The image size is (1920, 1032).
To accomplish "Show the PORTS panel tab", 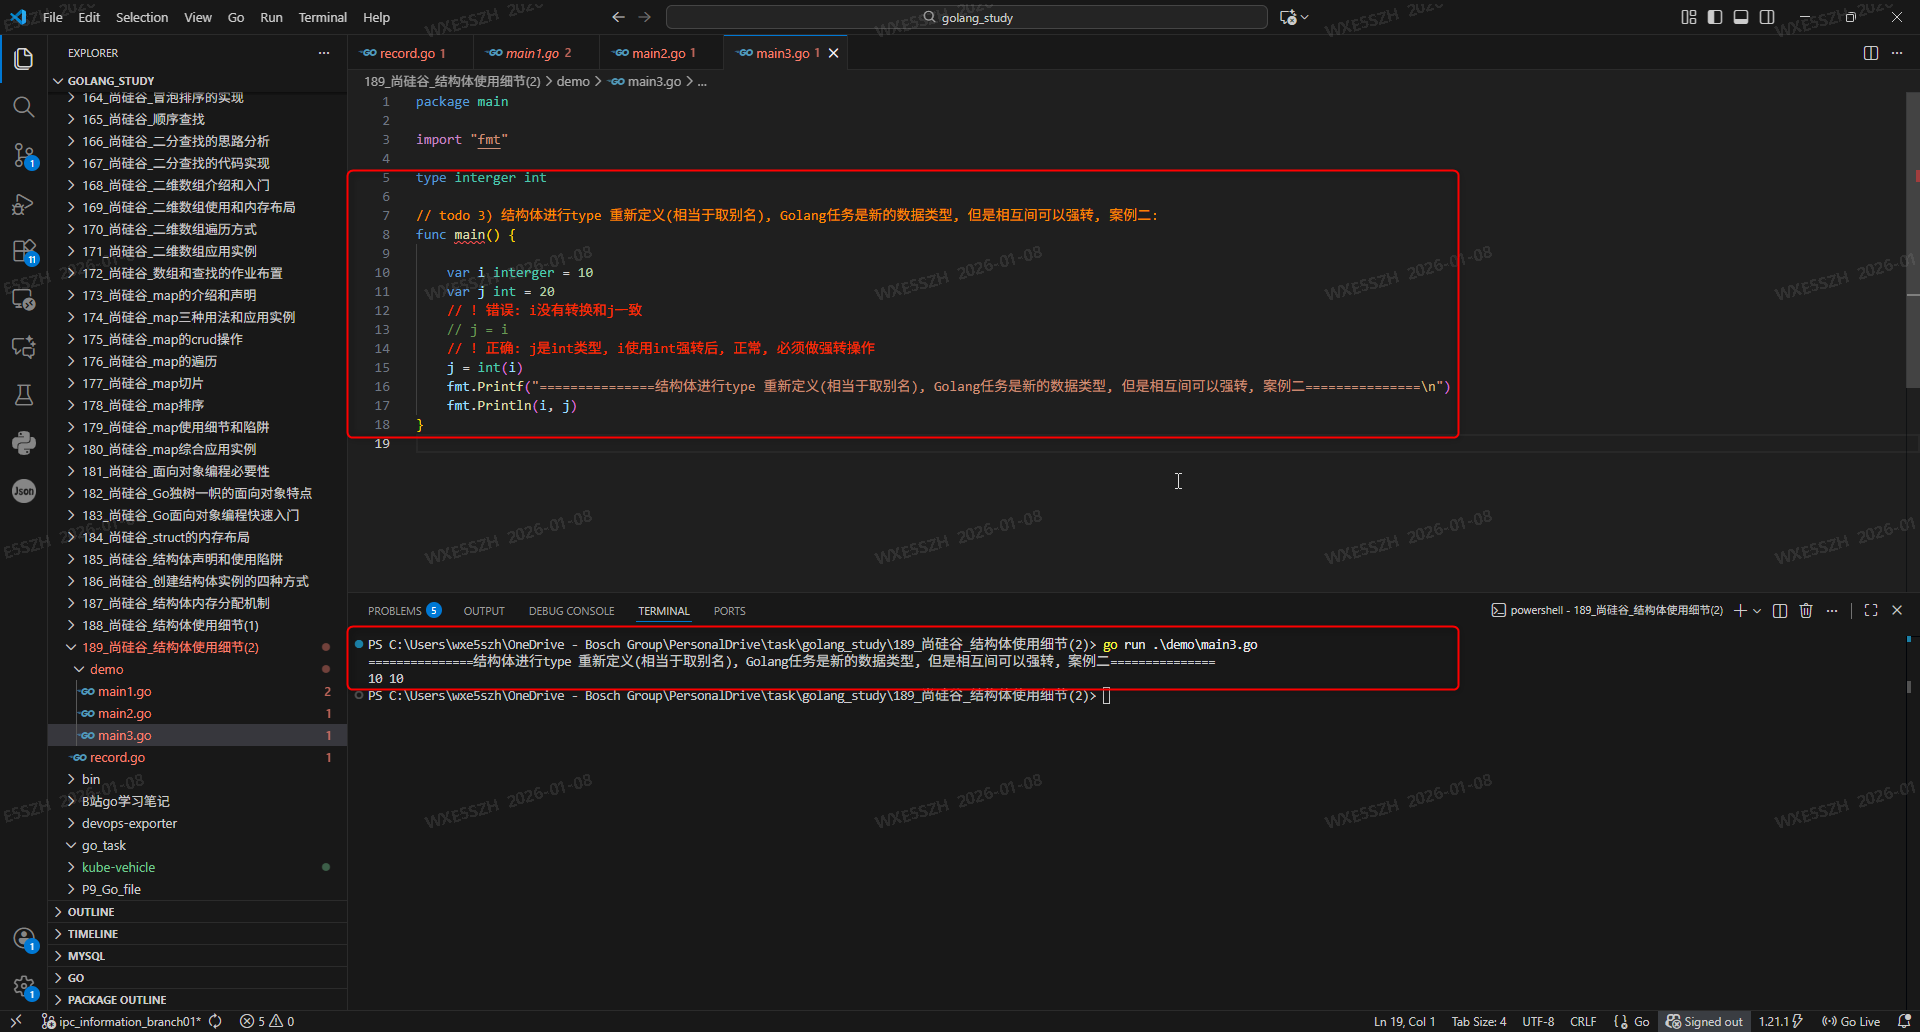I will [729, 610].
